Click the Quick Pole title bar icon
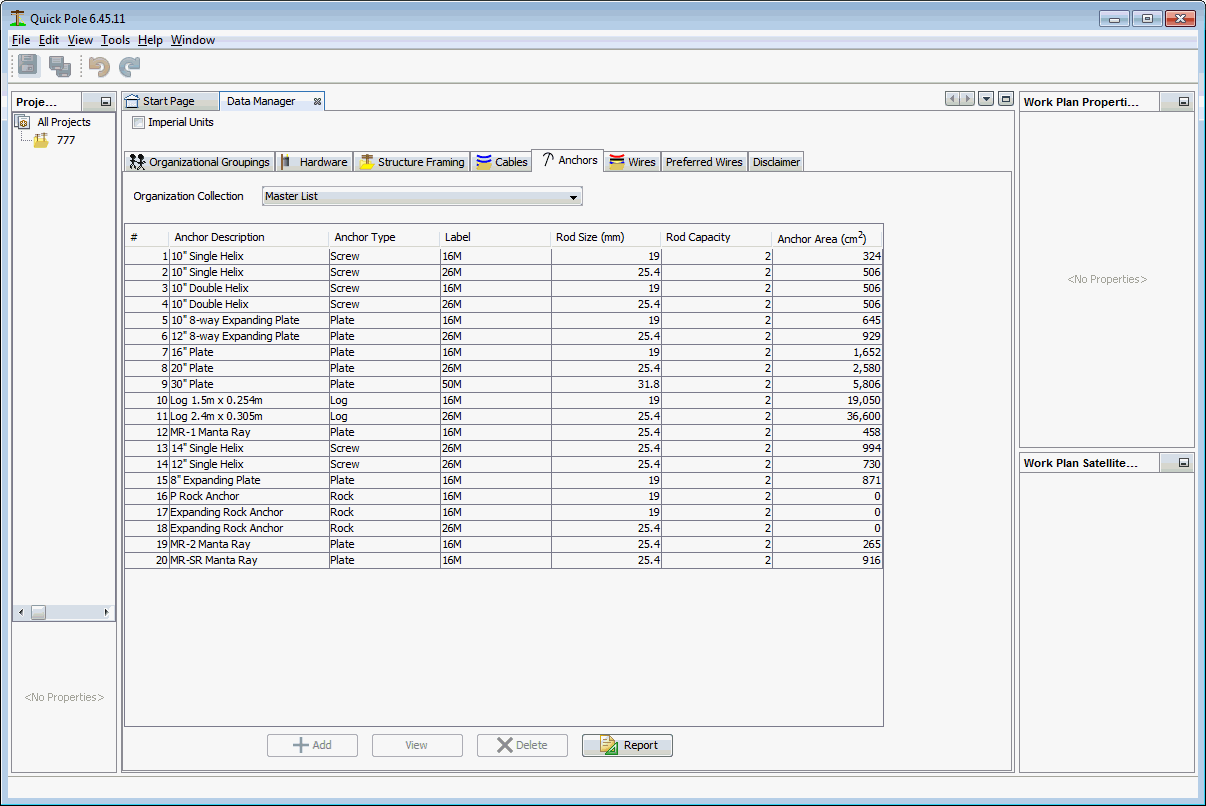 (x=18, y=18)
